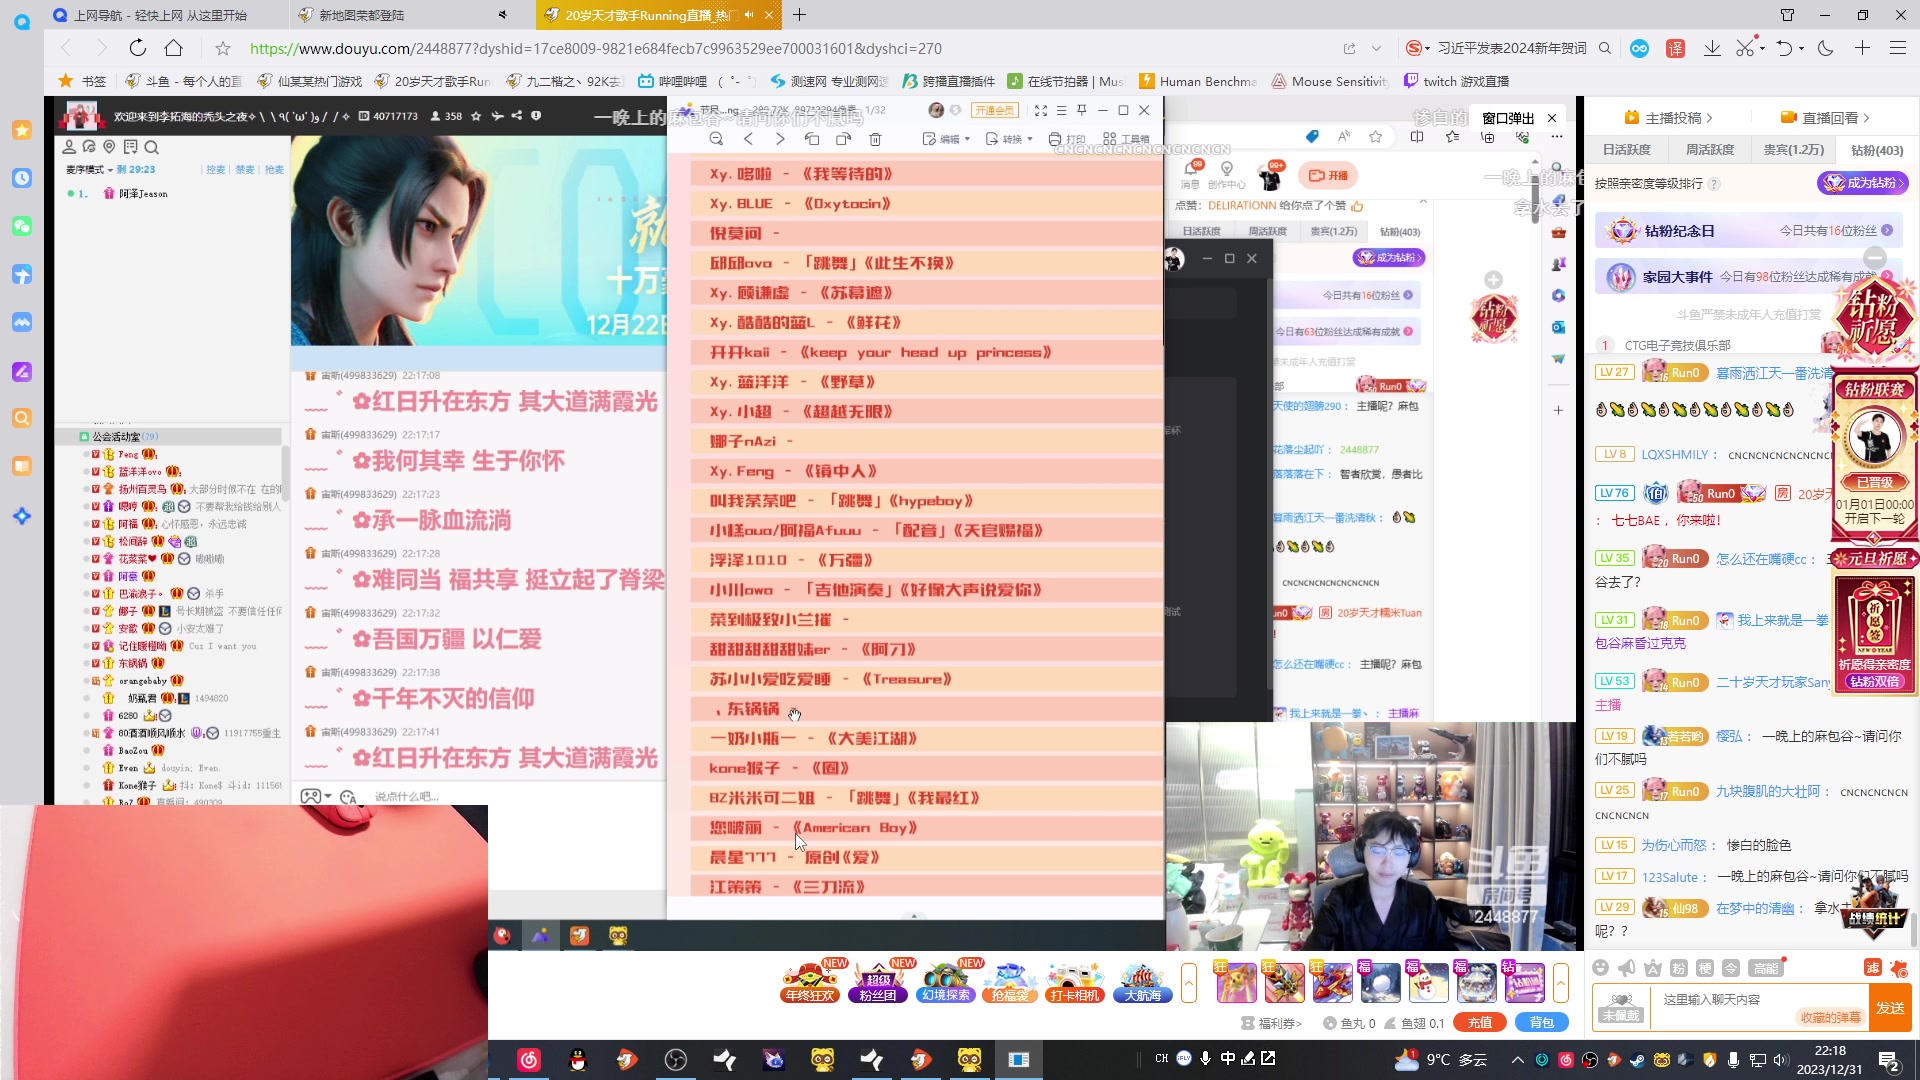Open the 大航海 gift panel icon
The image size is (1920, 1080).
(1142, 982)
